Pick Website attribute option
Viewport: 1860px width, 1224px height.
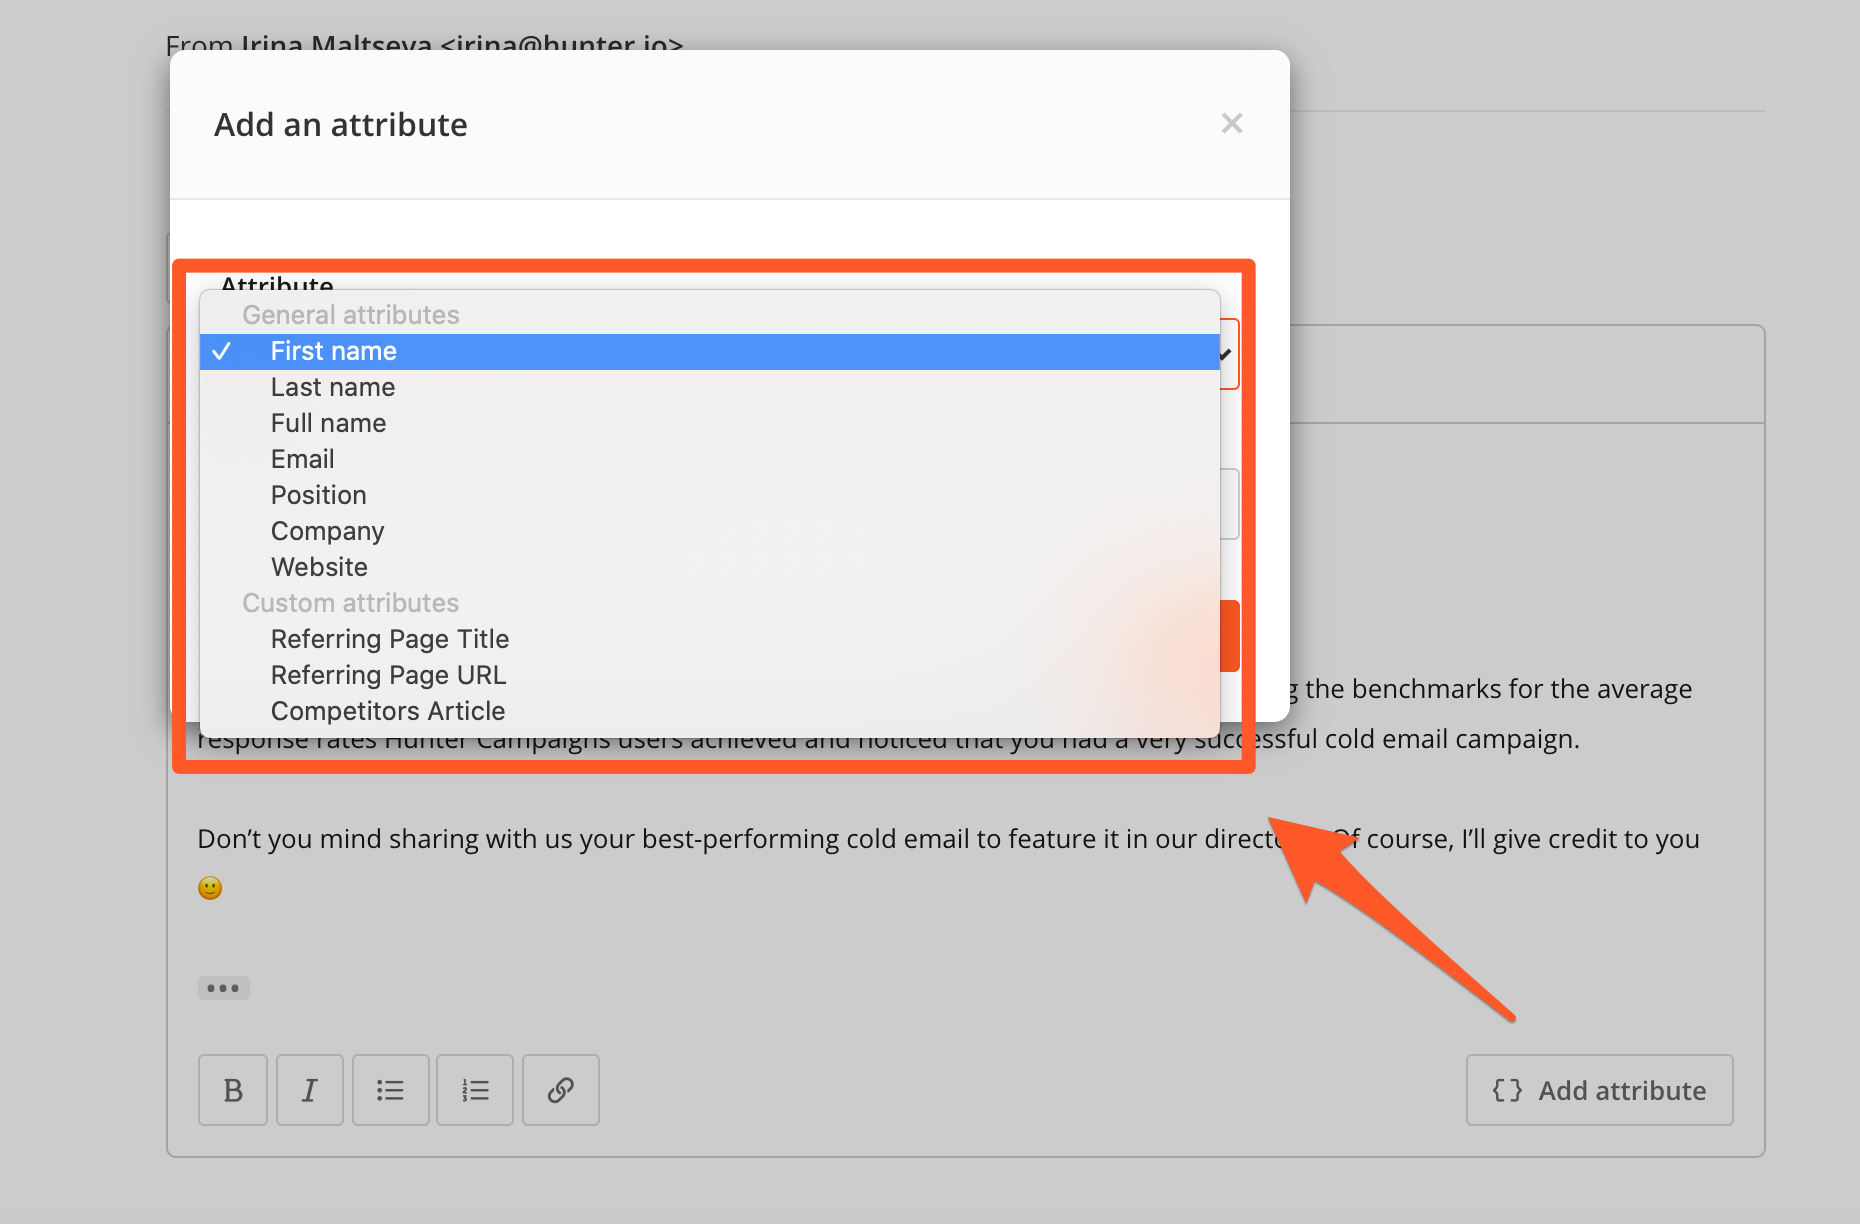click(710, 568)
